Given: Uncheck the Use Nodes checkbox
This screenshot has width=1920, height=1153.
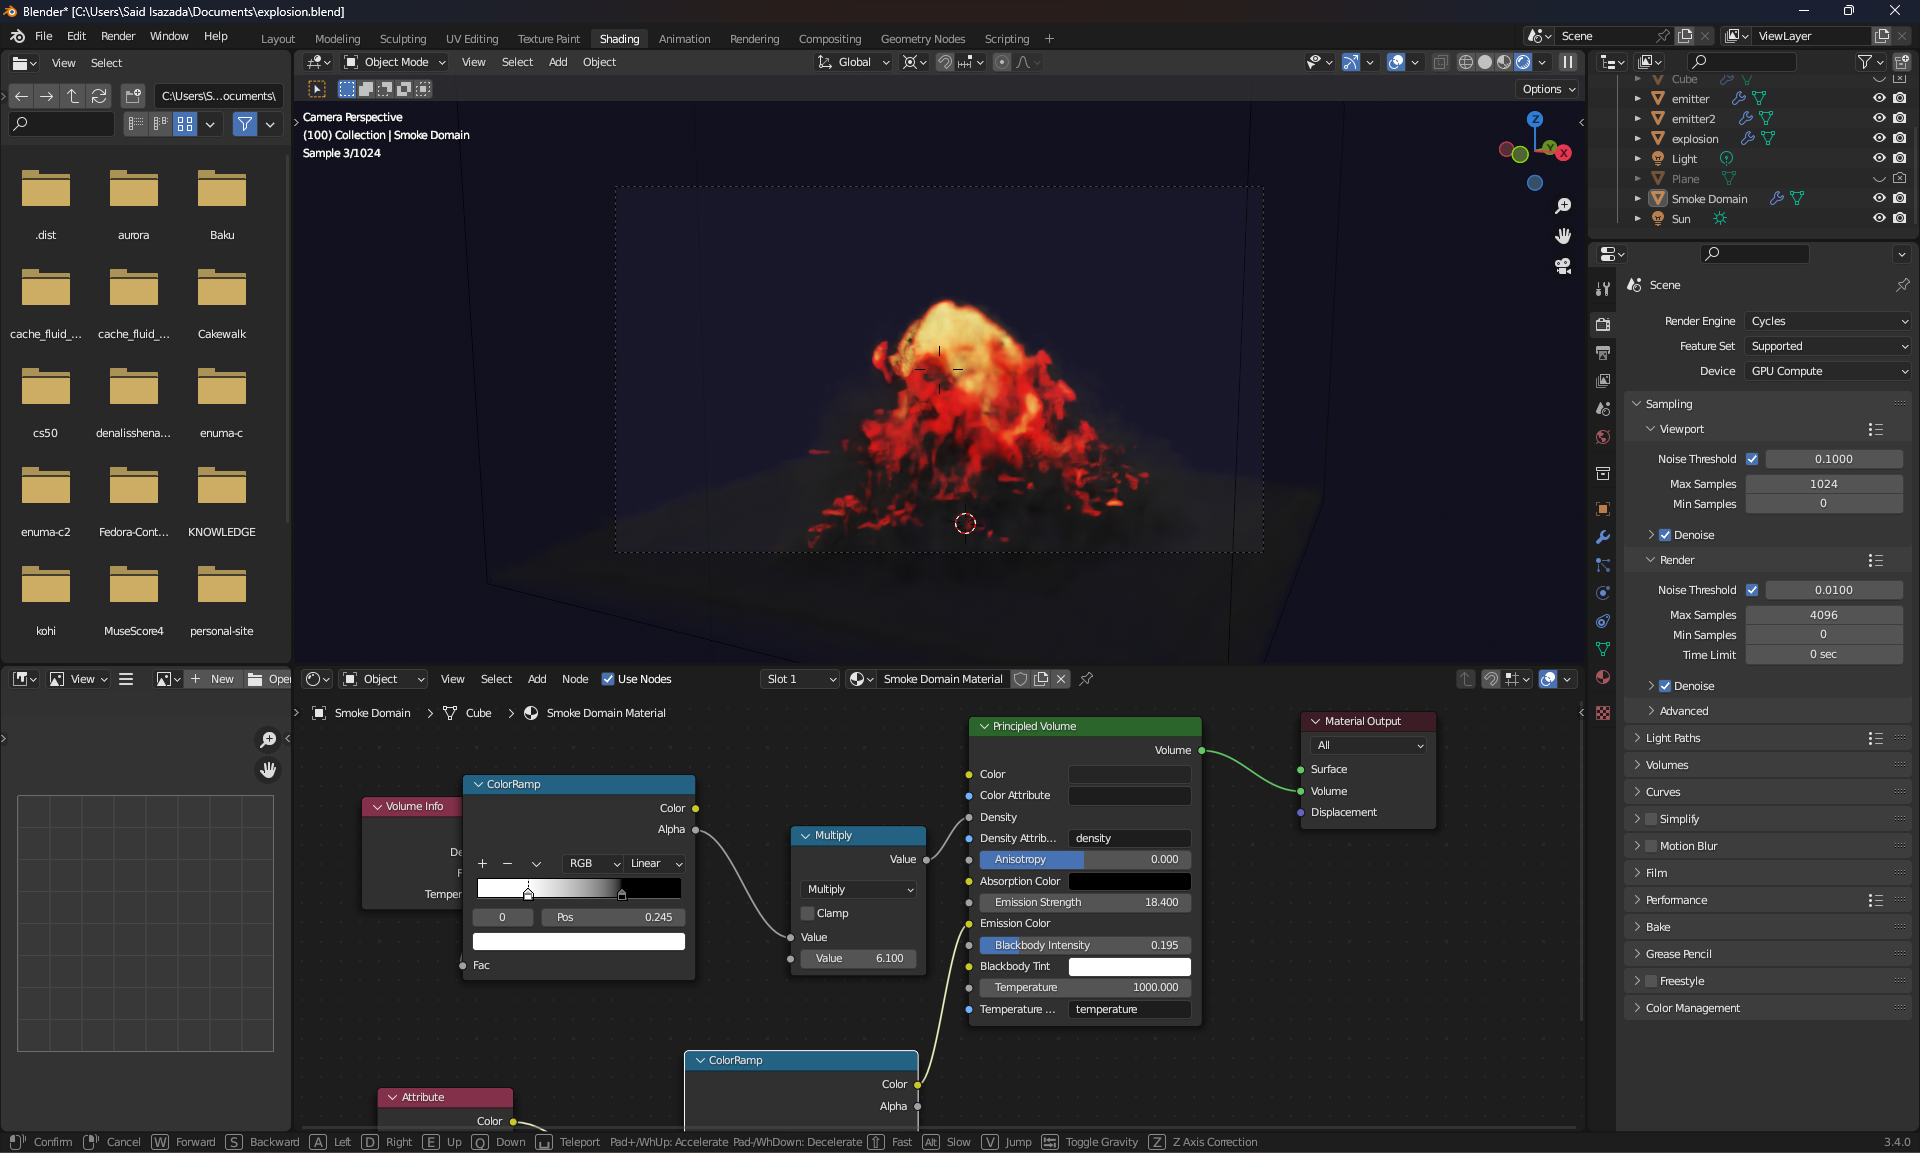Looking at the screenshot, I should tap(608, 679).
